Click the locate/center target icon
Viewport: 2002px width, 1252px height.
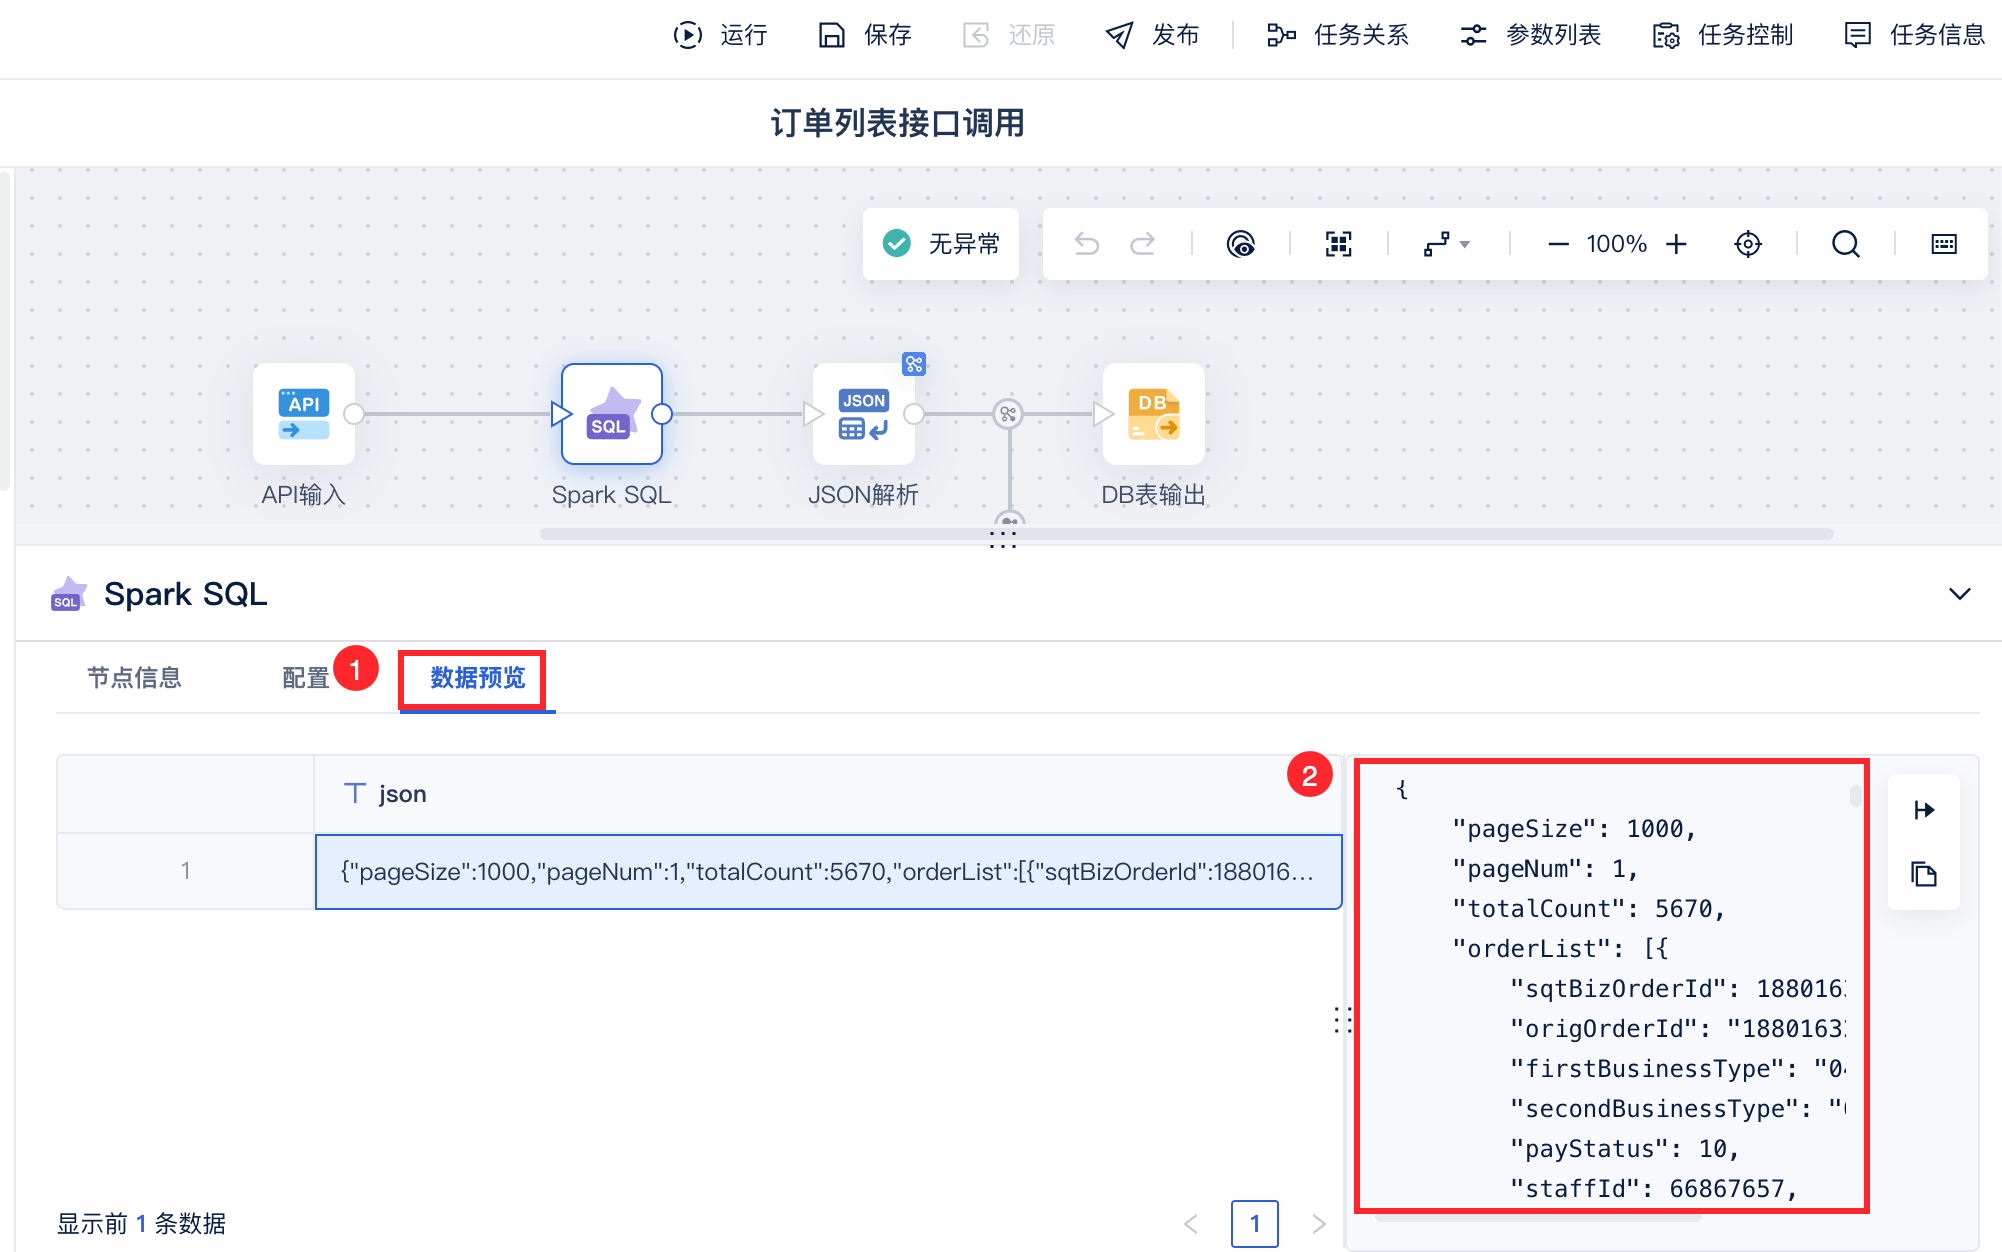1747,244
